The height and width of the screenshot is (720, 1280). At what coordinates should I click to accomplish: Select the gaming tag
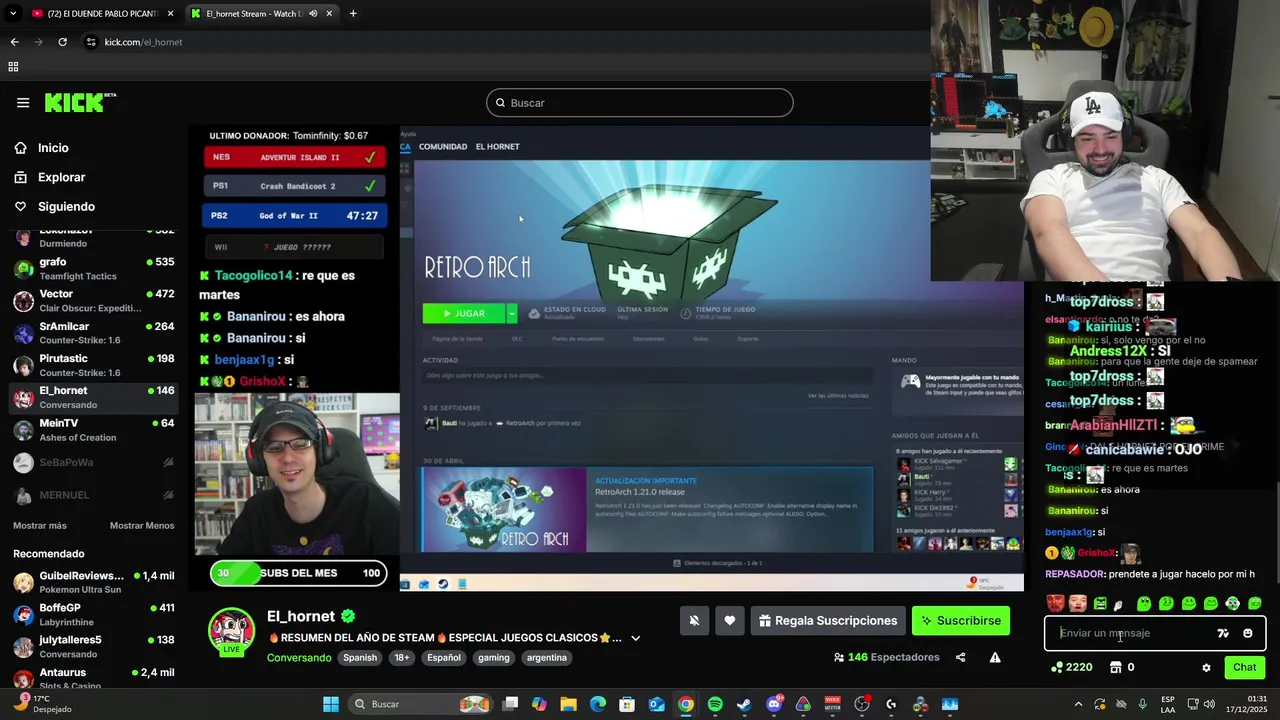(493, 658)
